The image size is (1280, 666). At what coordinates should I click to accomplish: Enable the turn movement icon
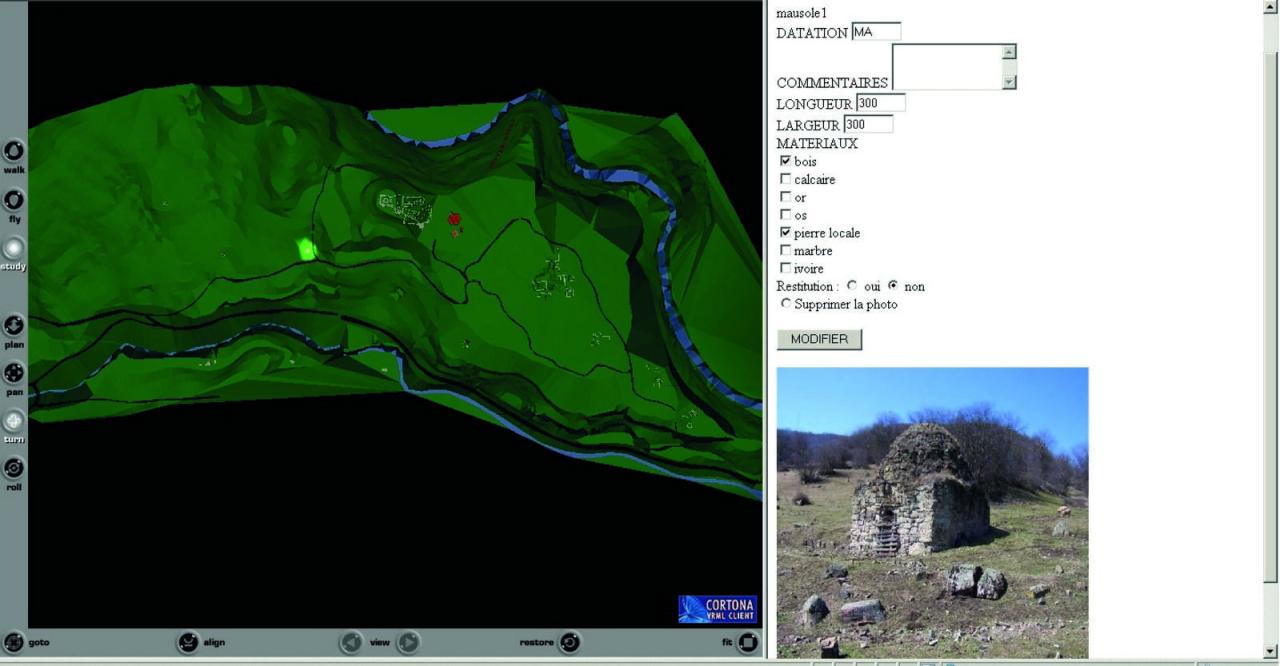pos(14,421)
